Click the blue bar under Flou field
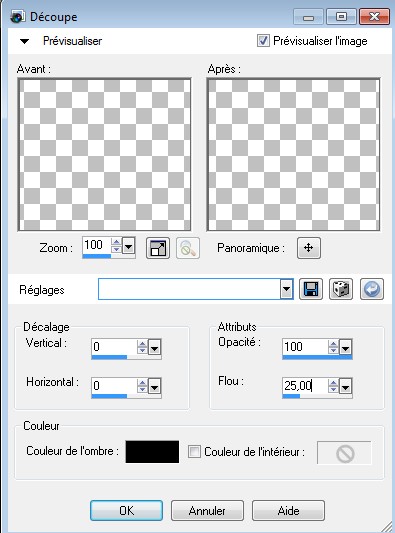Image resolution: width=395 pixels, height=533 pixels. click(291, 396)
